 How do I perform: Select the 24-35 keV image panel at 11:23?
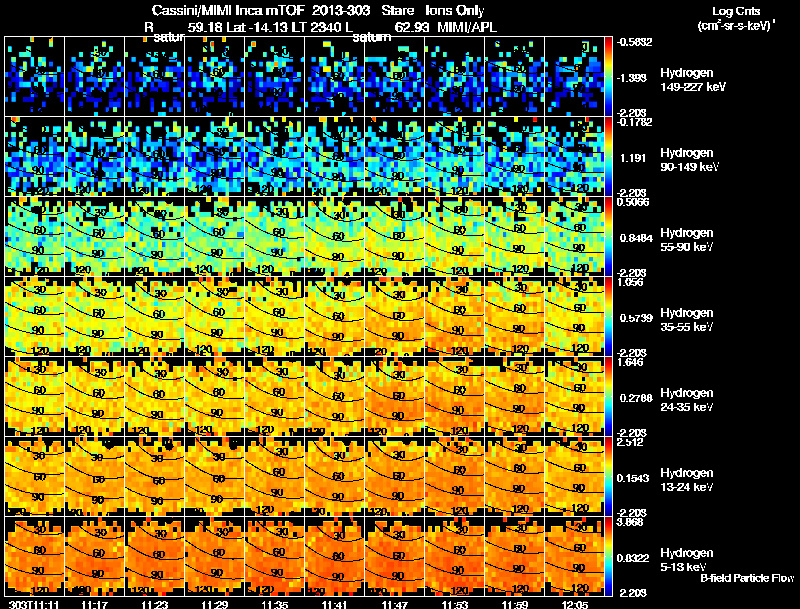155,396
